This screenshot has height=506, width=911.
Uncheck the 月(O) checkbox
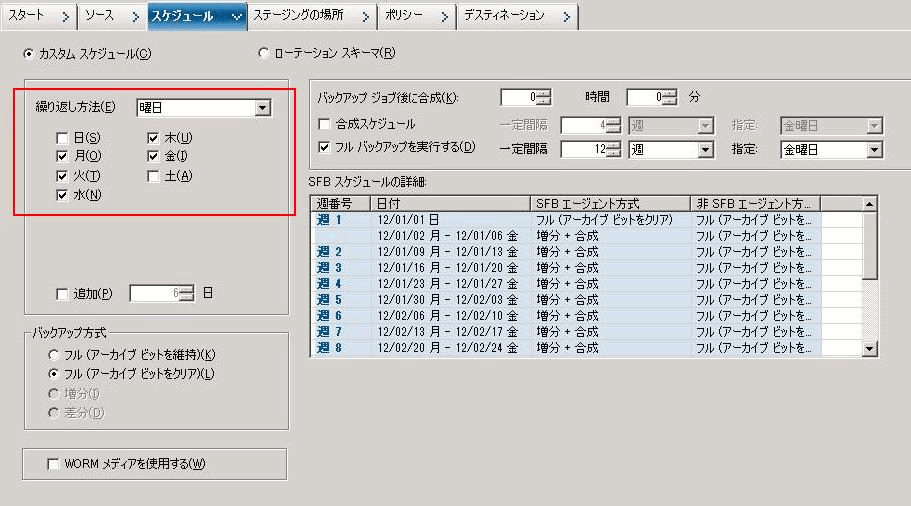coord(62,156)
